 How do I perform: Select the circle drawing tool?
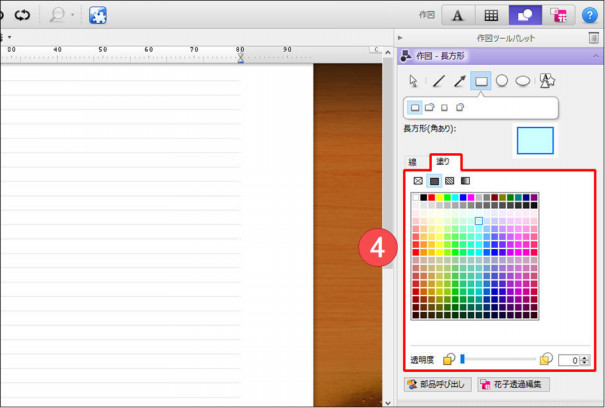click(x=502, y=81)
